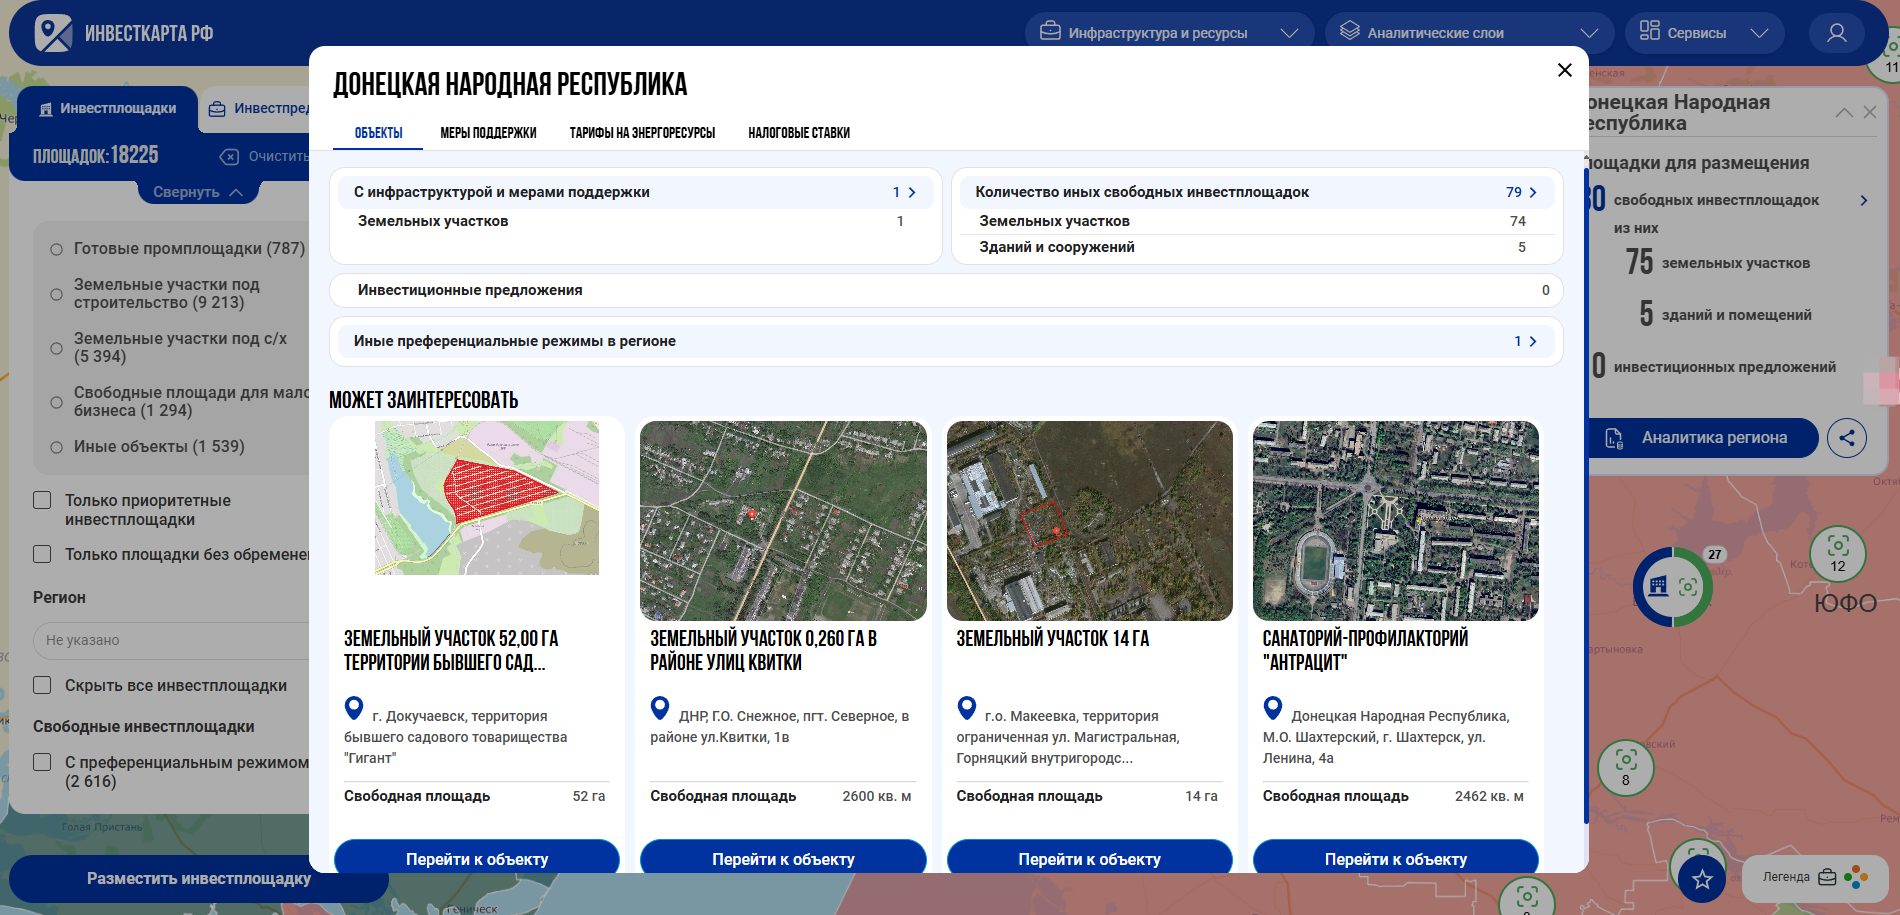Screen dimensions: 1900x915
Task: Select the Инвестплощадки tab
Action: point(107,108)
